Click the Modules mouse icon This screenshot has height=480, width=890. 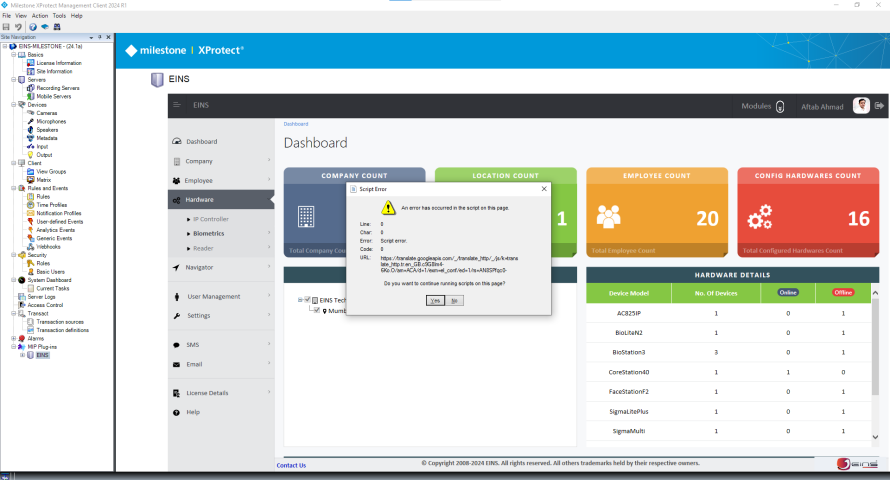[780, 106]
